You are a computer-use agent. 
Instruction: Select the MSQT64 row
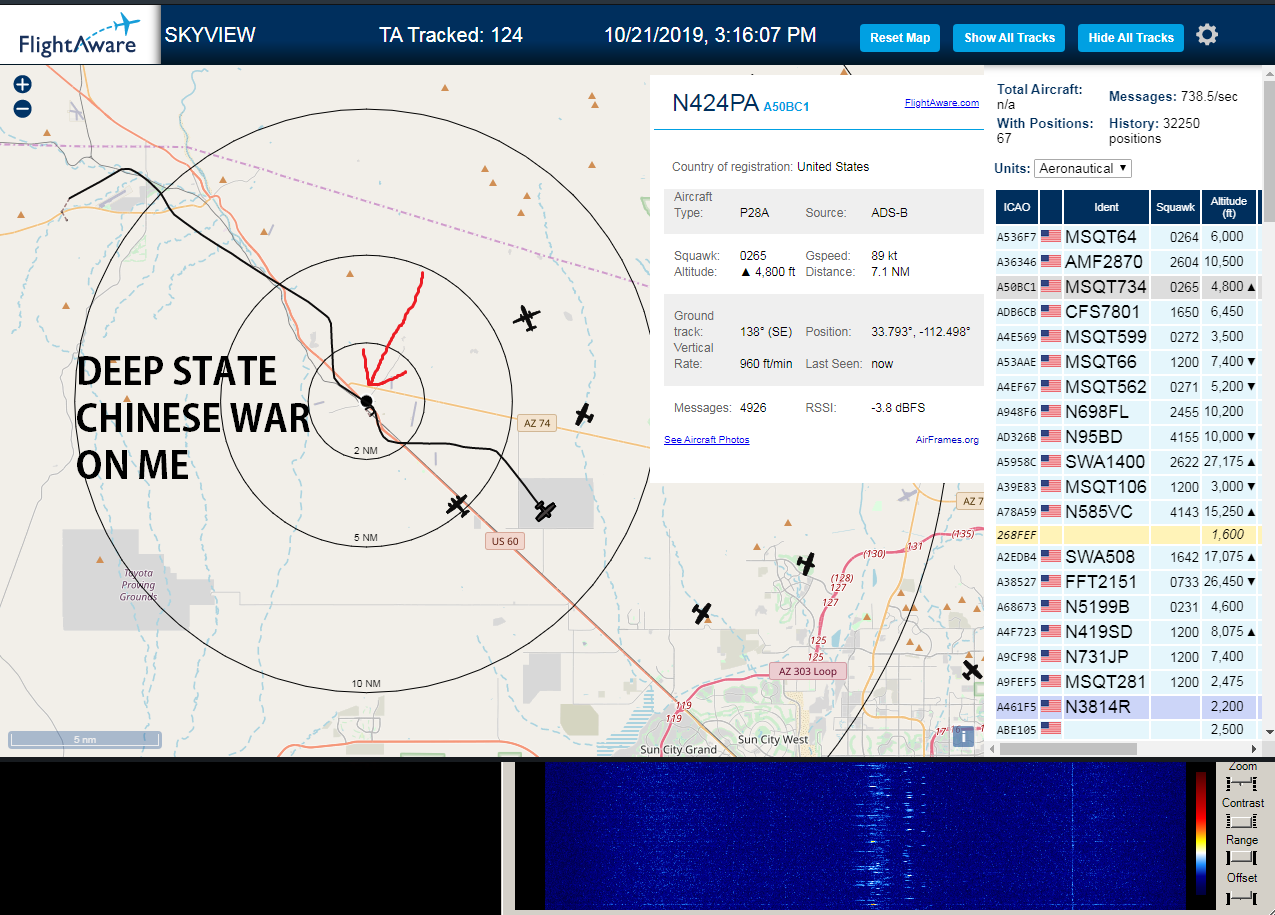tap(1126, 237)
